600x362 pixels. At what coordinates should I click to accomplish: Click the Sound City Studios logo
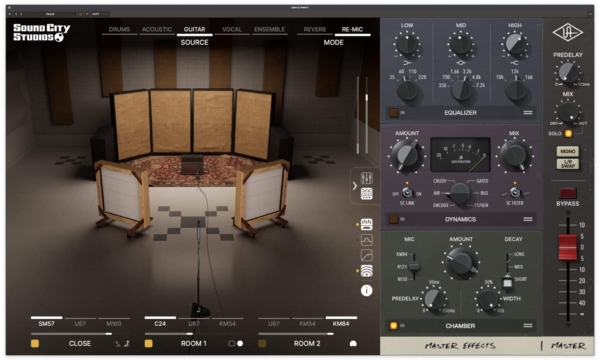(41, 33)
